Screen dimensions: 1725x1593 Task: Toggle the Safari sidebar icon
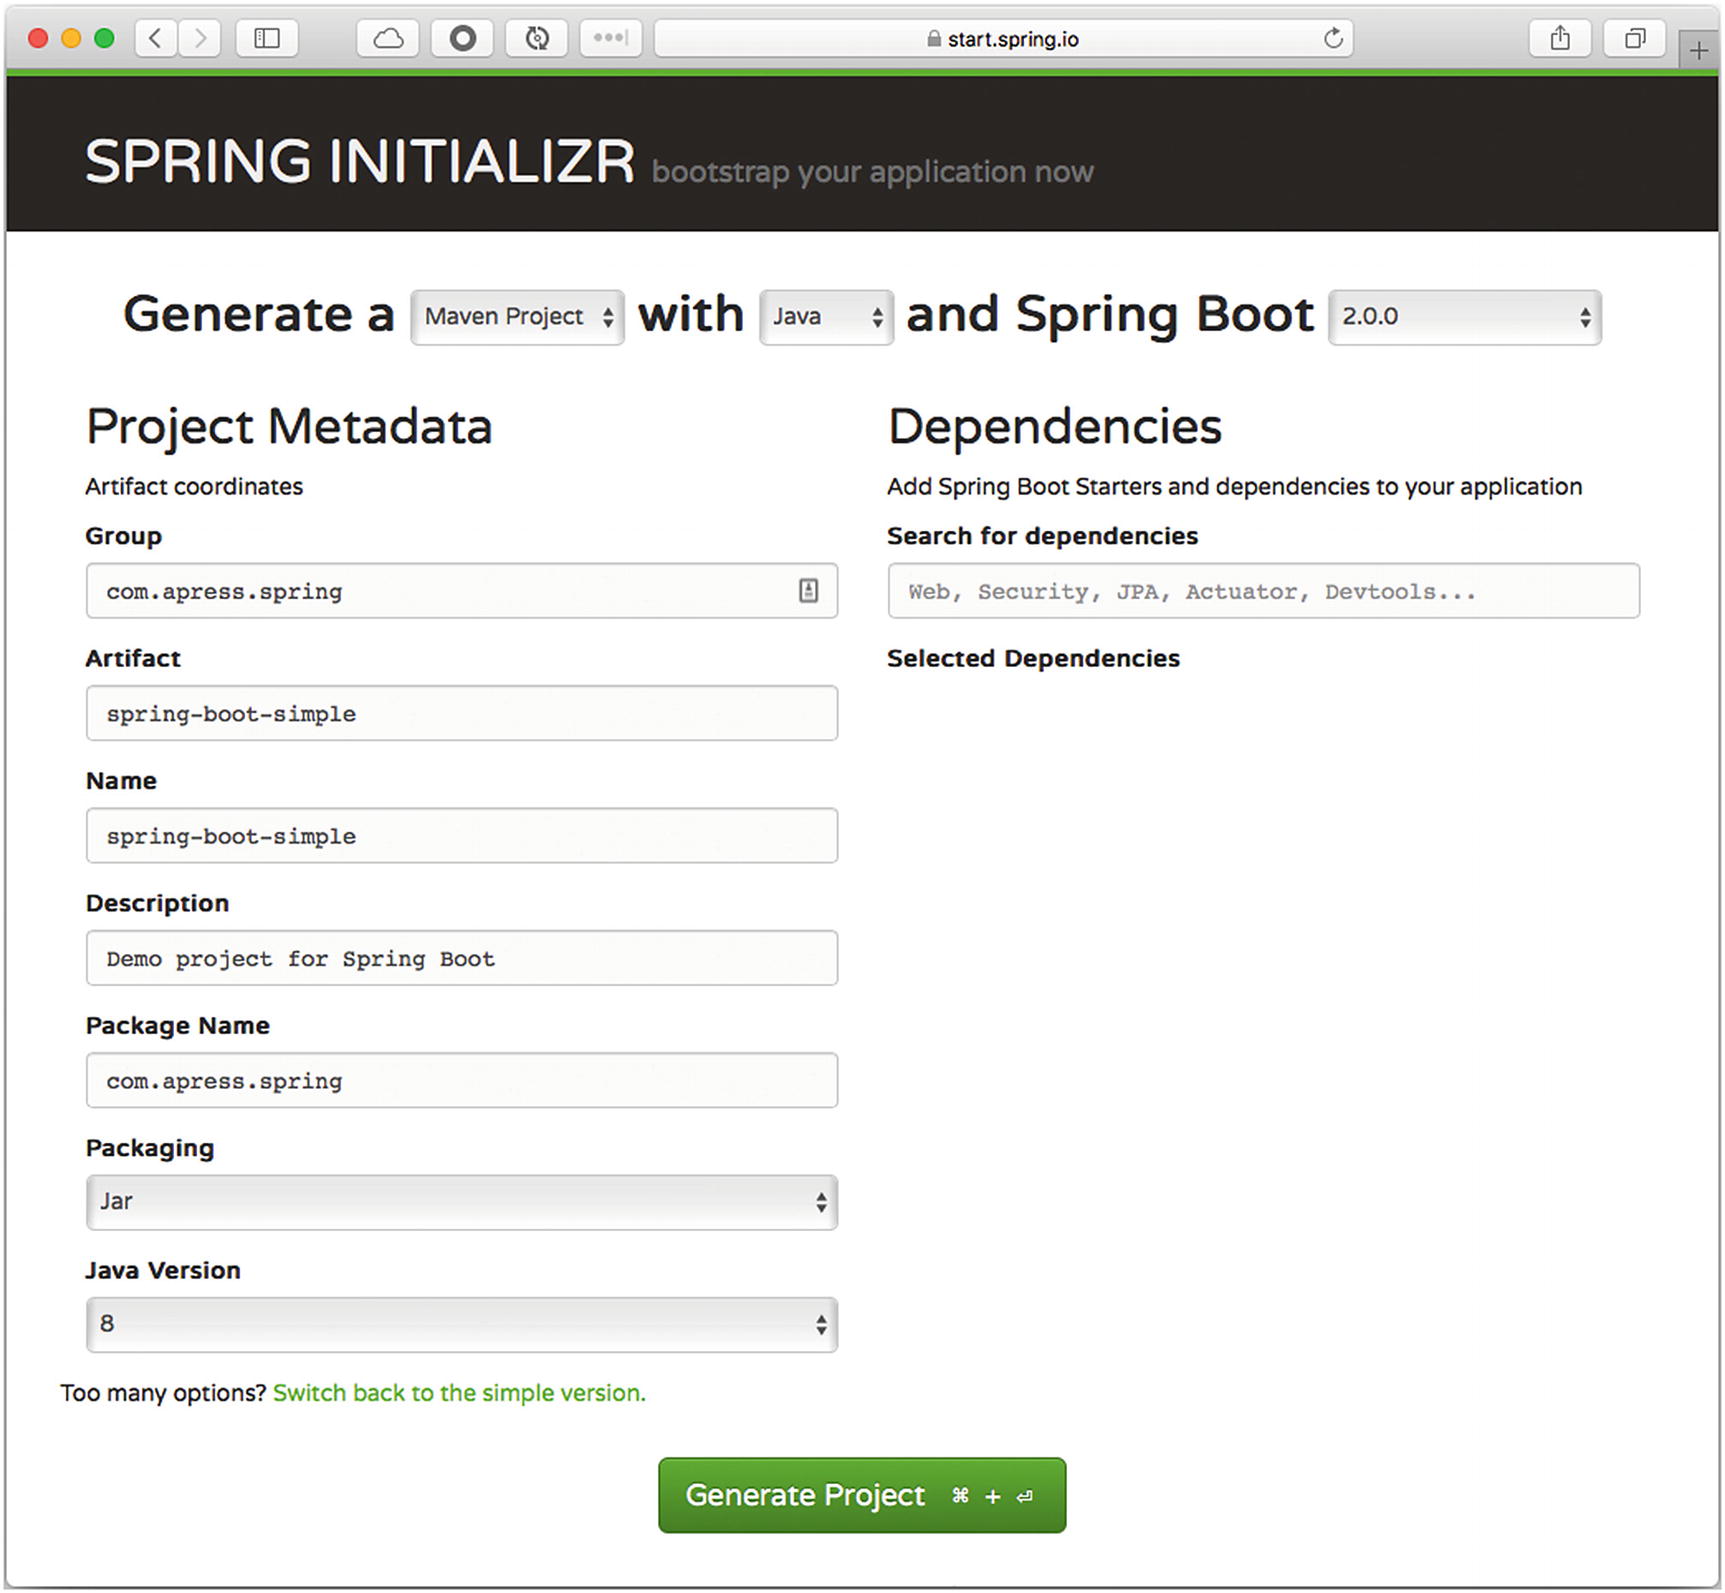tap(267, 39)
